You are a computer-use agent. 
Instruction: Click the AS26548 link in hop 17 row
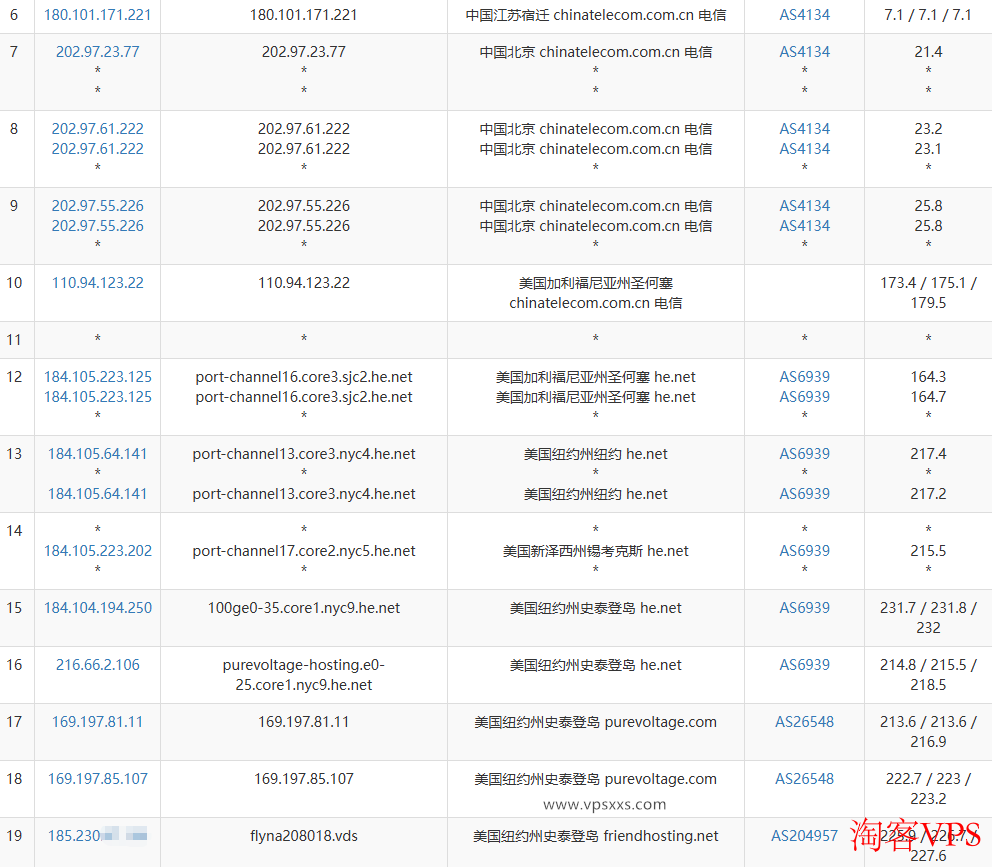pyautogui.click(x=804, y=721)
